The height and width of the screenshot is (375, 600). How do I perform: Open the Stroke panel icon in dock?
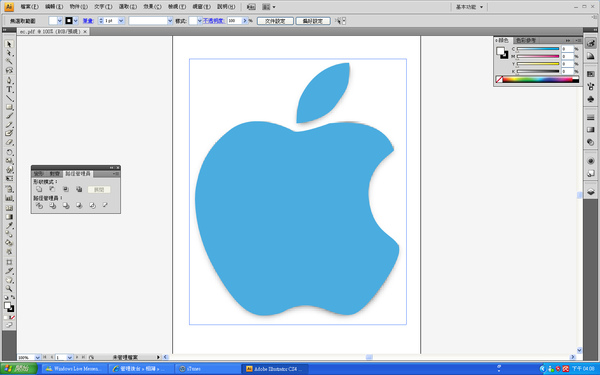pyautogui.click(x=590, y=117)
